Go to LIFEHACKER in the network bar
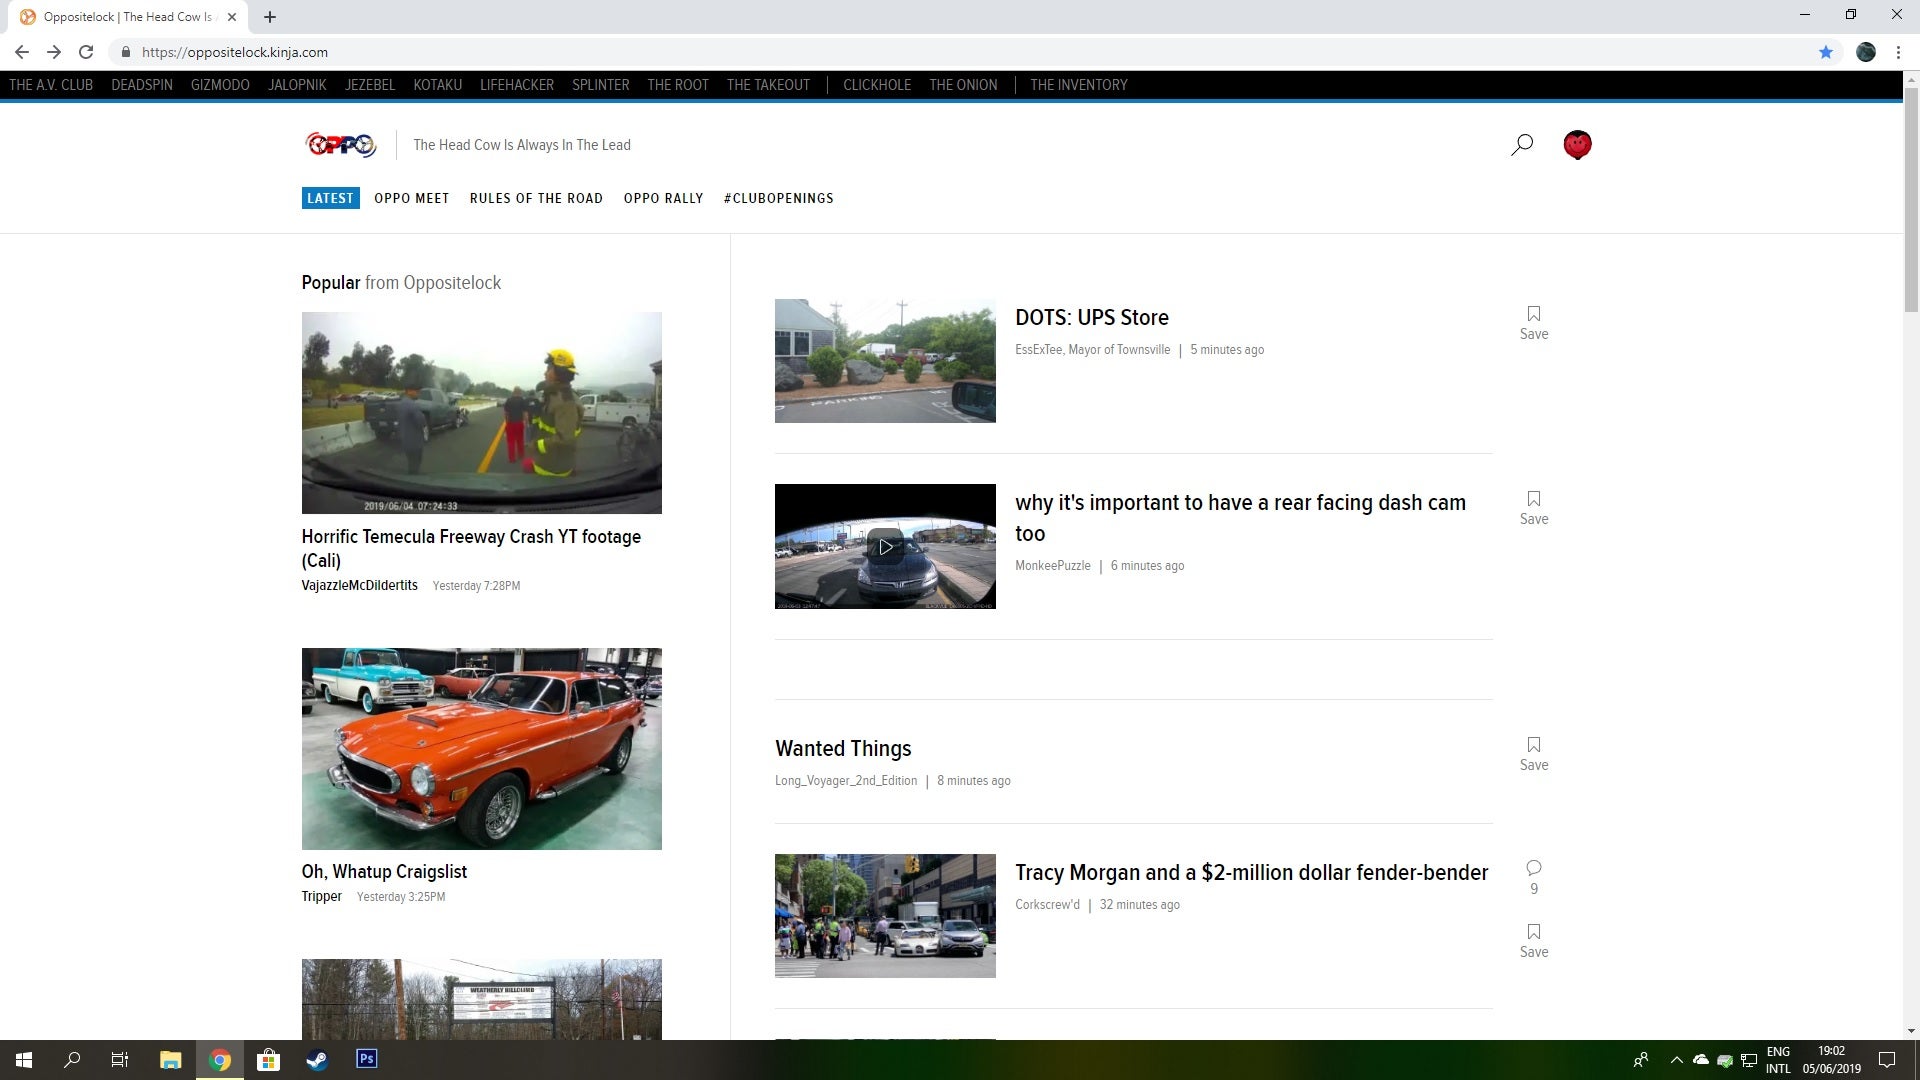Image resolution: width=1920 pixels, height=1080 pixels. [x=517, y=85]
